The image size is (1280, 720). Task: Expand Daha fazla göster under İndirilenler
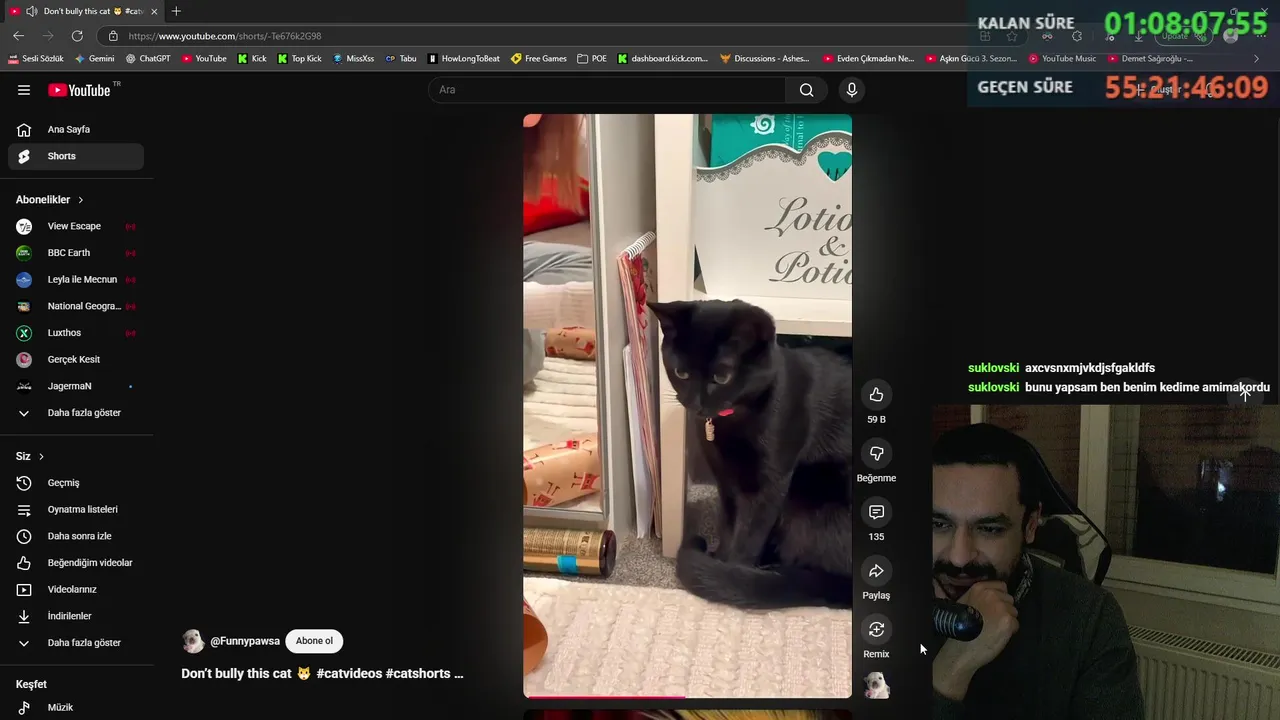click(x=76, y=643)
